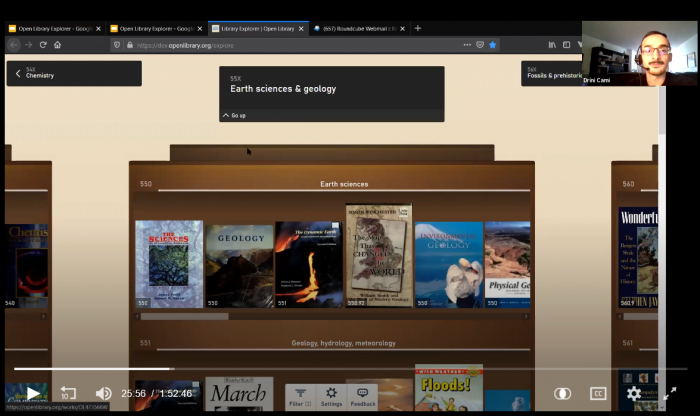Collapse with the 'Go up' chevron
This screenshot has height=416, width=700.
coord(233,115)
